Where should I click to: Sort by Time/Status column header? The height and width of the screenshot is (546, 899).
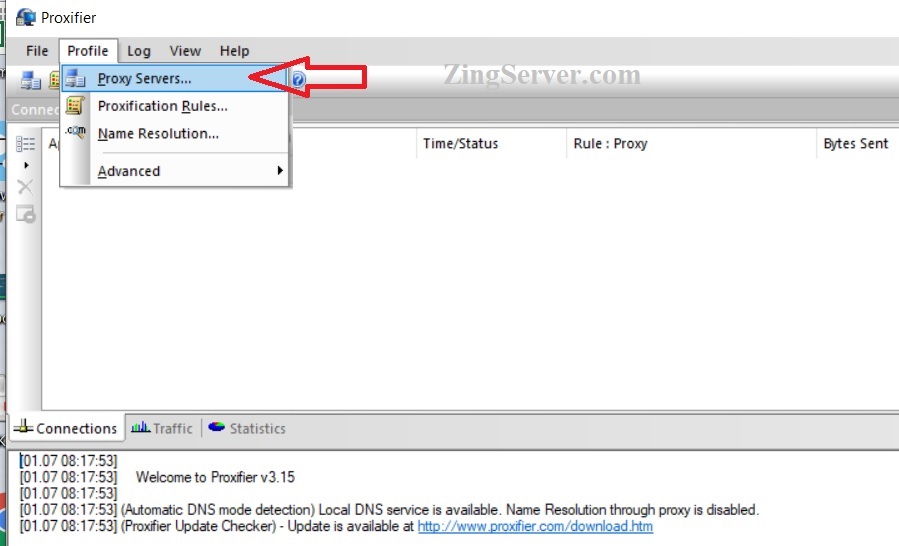point(490,143)
